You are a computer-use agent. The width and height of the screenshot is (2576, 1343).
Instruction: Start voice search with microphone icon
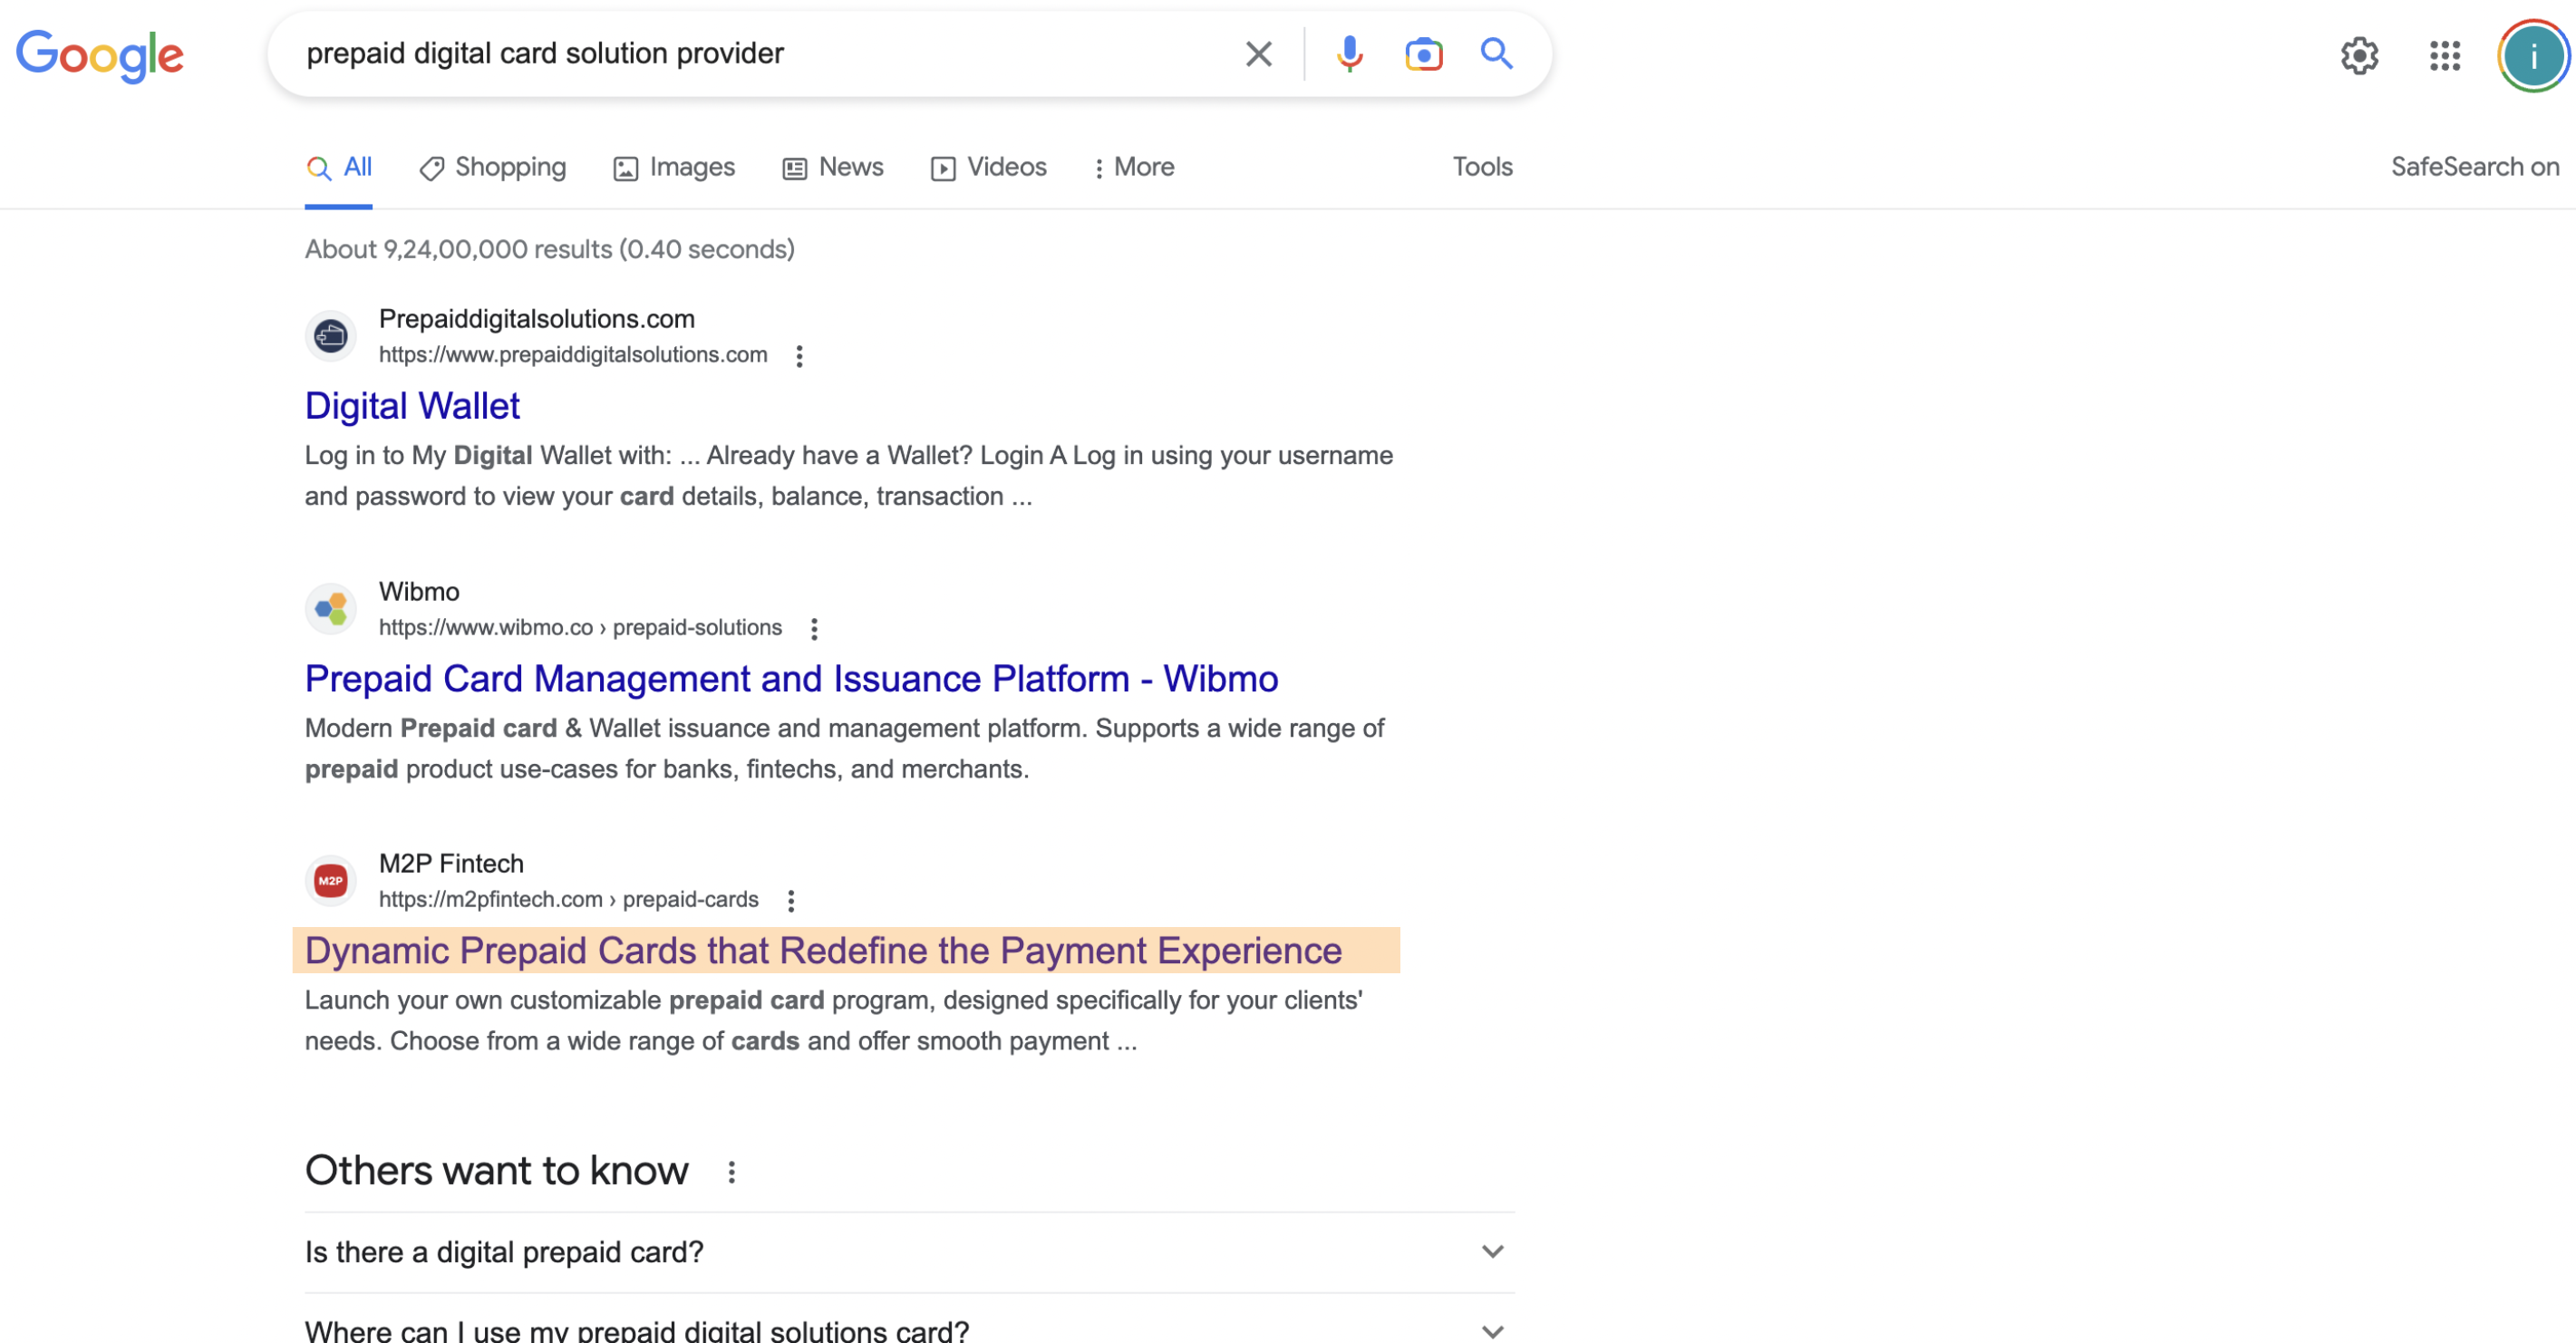click(x=1349, y=54)
